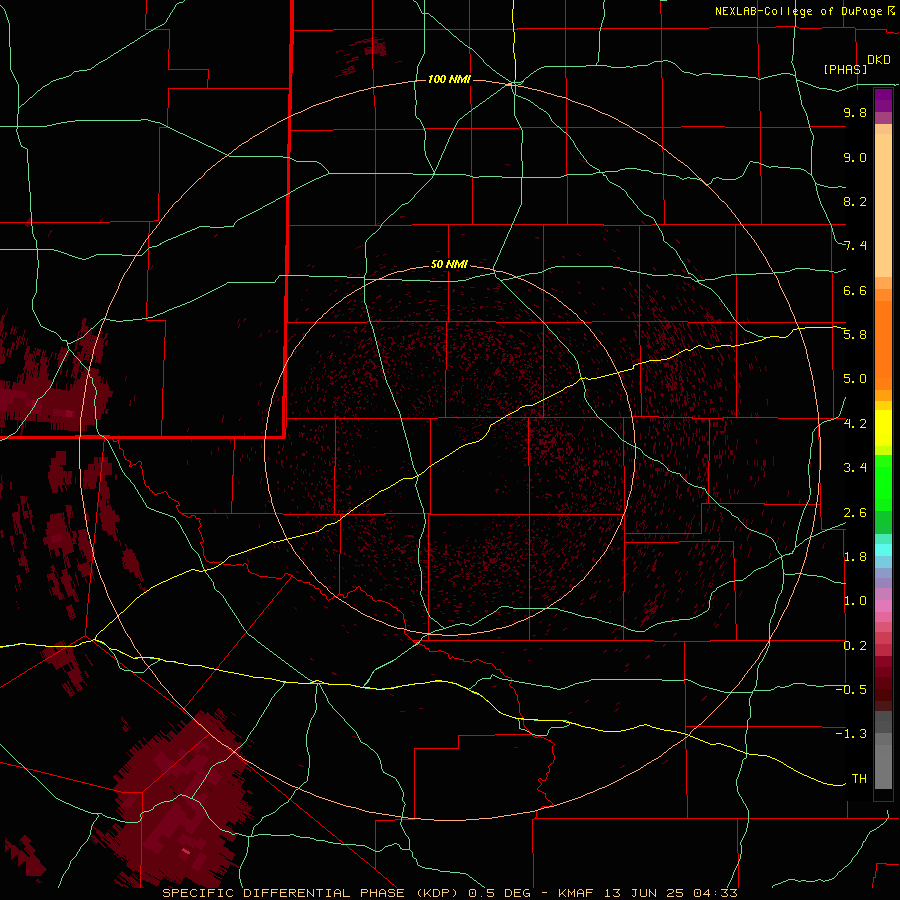Click the "100 NMI" range ring label
The height and width of the screenshot is (900, 900).
click(449, 79)
